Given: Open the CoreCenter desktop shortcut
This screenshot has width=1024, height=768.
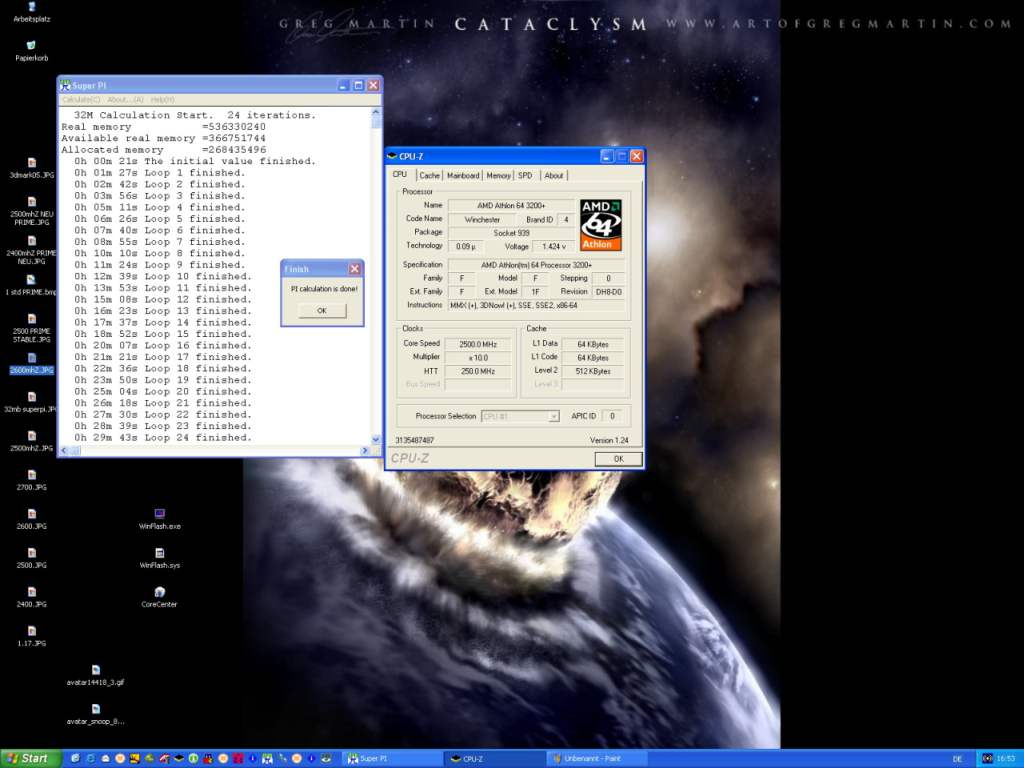Looking at the screenshot, I should (159, 598).
